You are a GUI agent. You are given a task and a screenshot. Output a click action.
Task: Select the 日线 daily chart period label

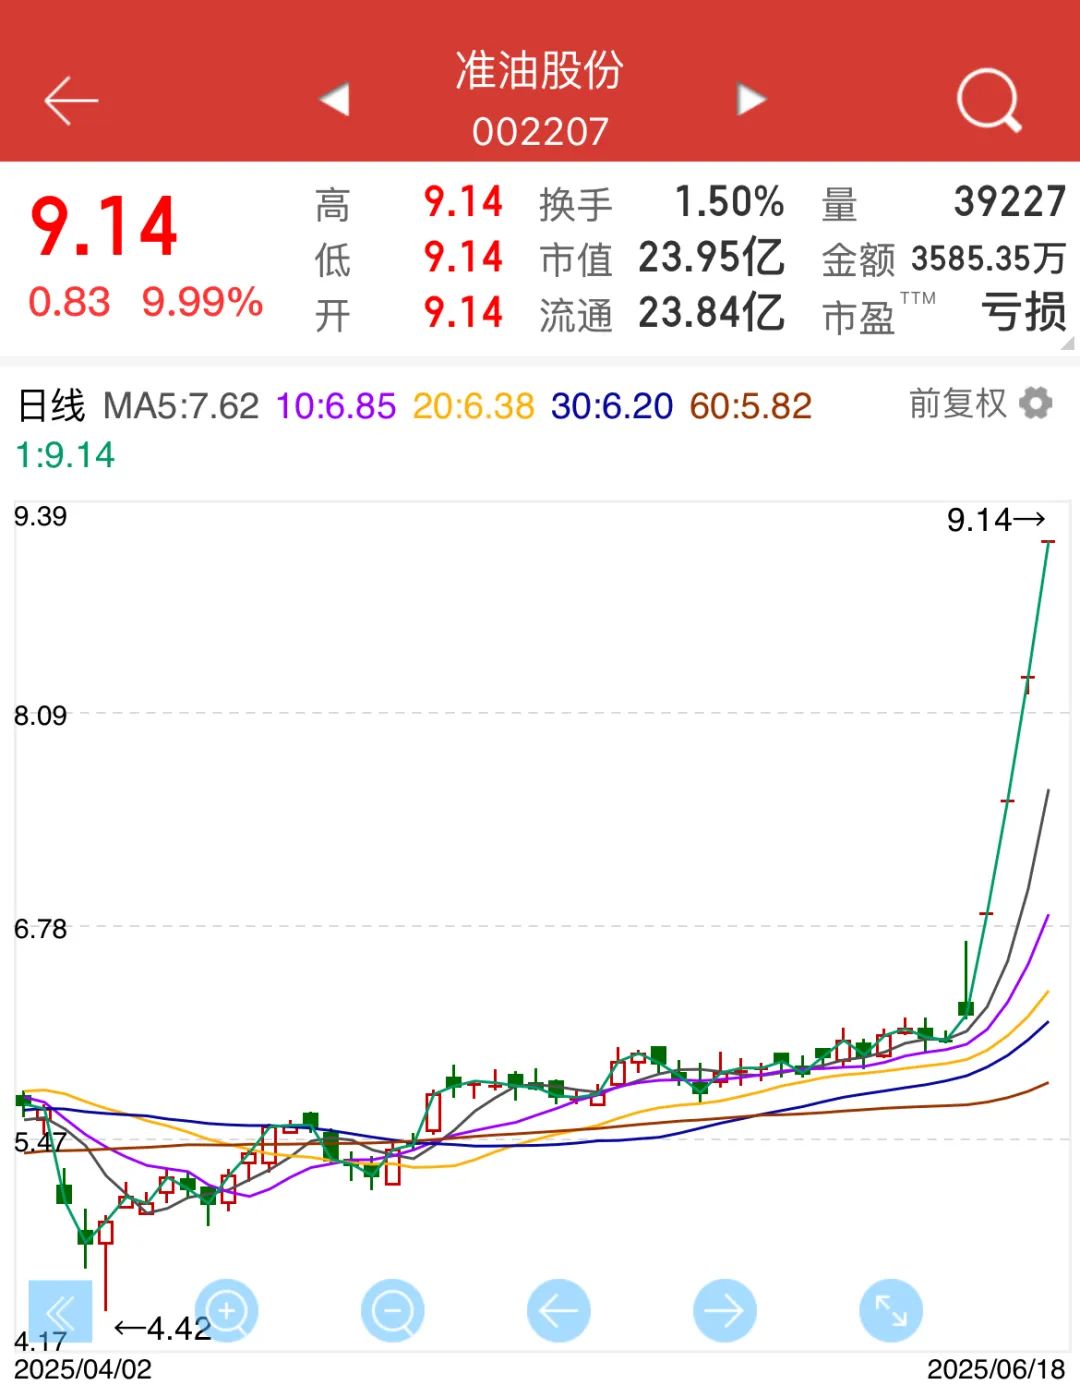click(x=52, y=406)
